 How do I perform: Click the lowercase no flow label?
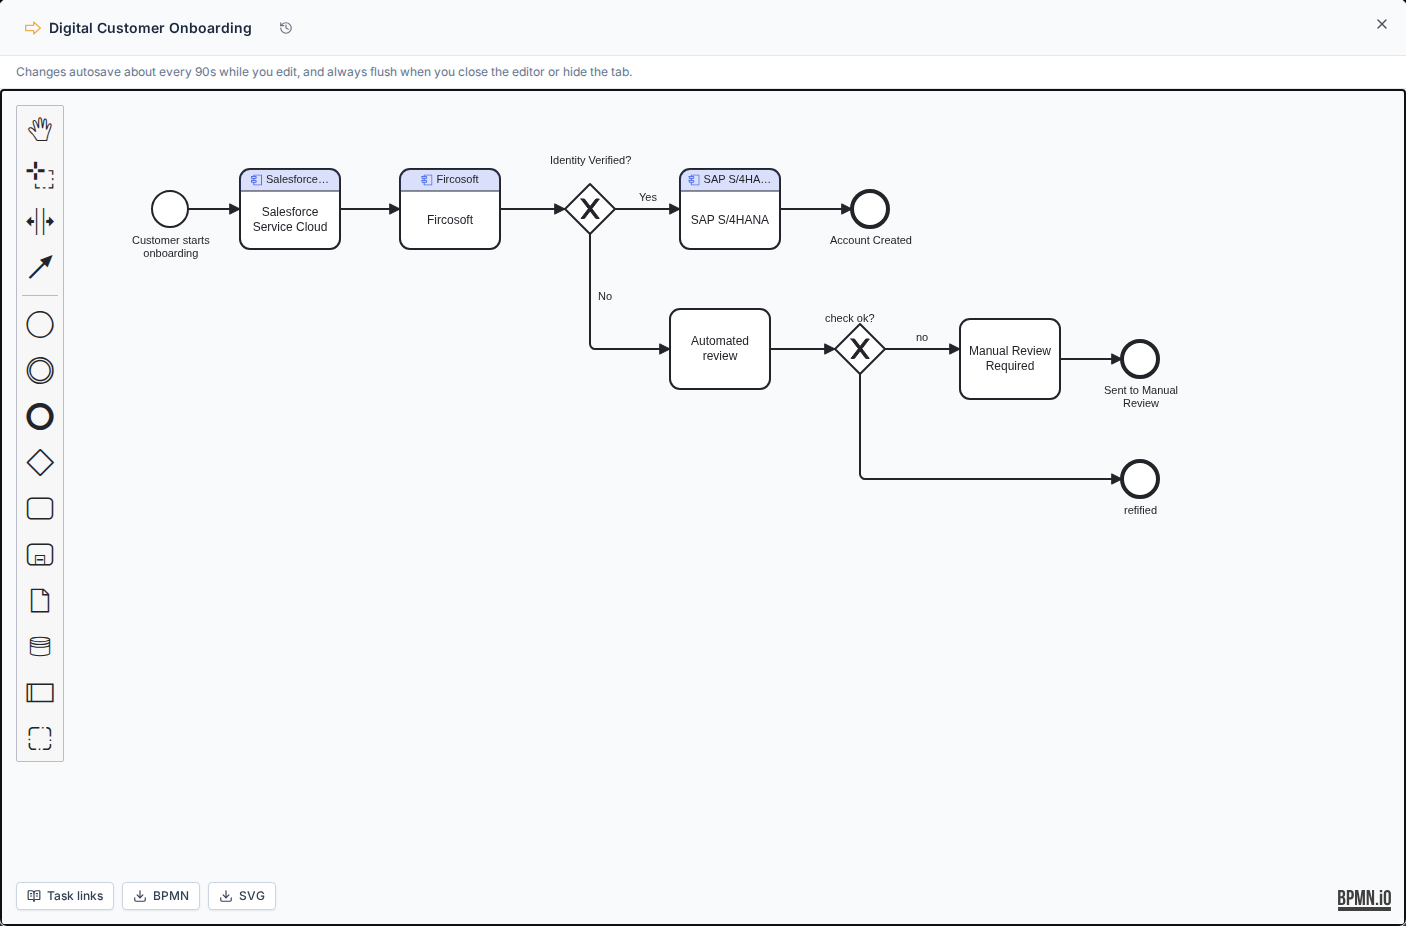coord(922,337)
